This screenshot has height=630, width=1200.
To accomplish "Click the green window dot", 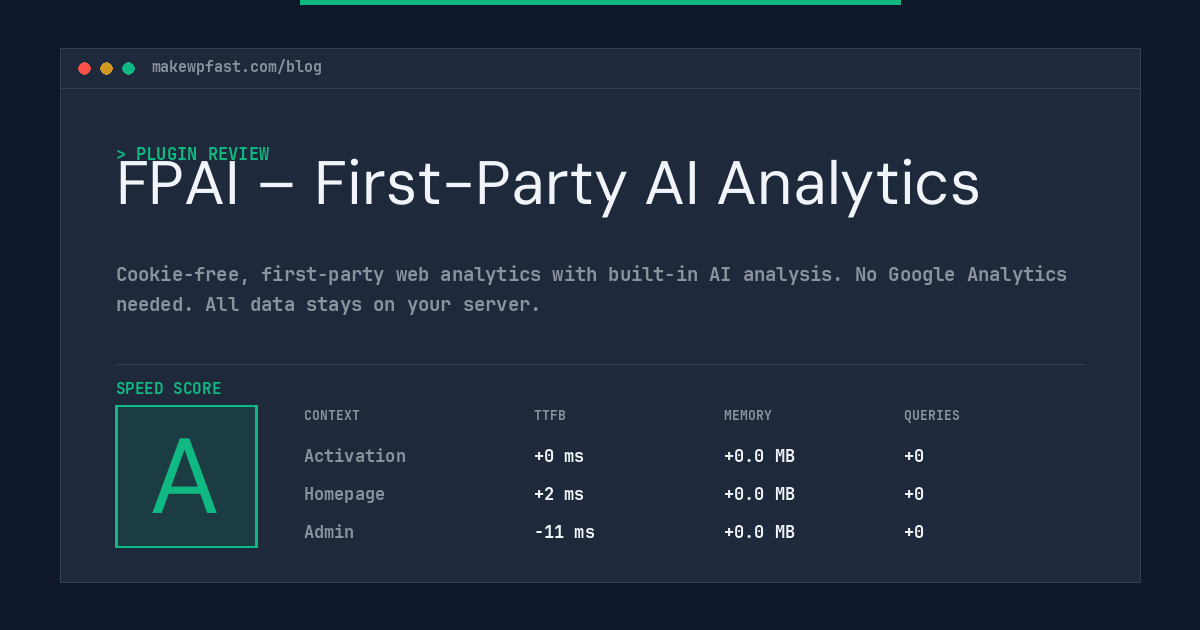I will point(128,68).
